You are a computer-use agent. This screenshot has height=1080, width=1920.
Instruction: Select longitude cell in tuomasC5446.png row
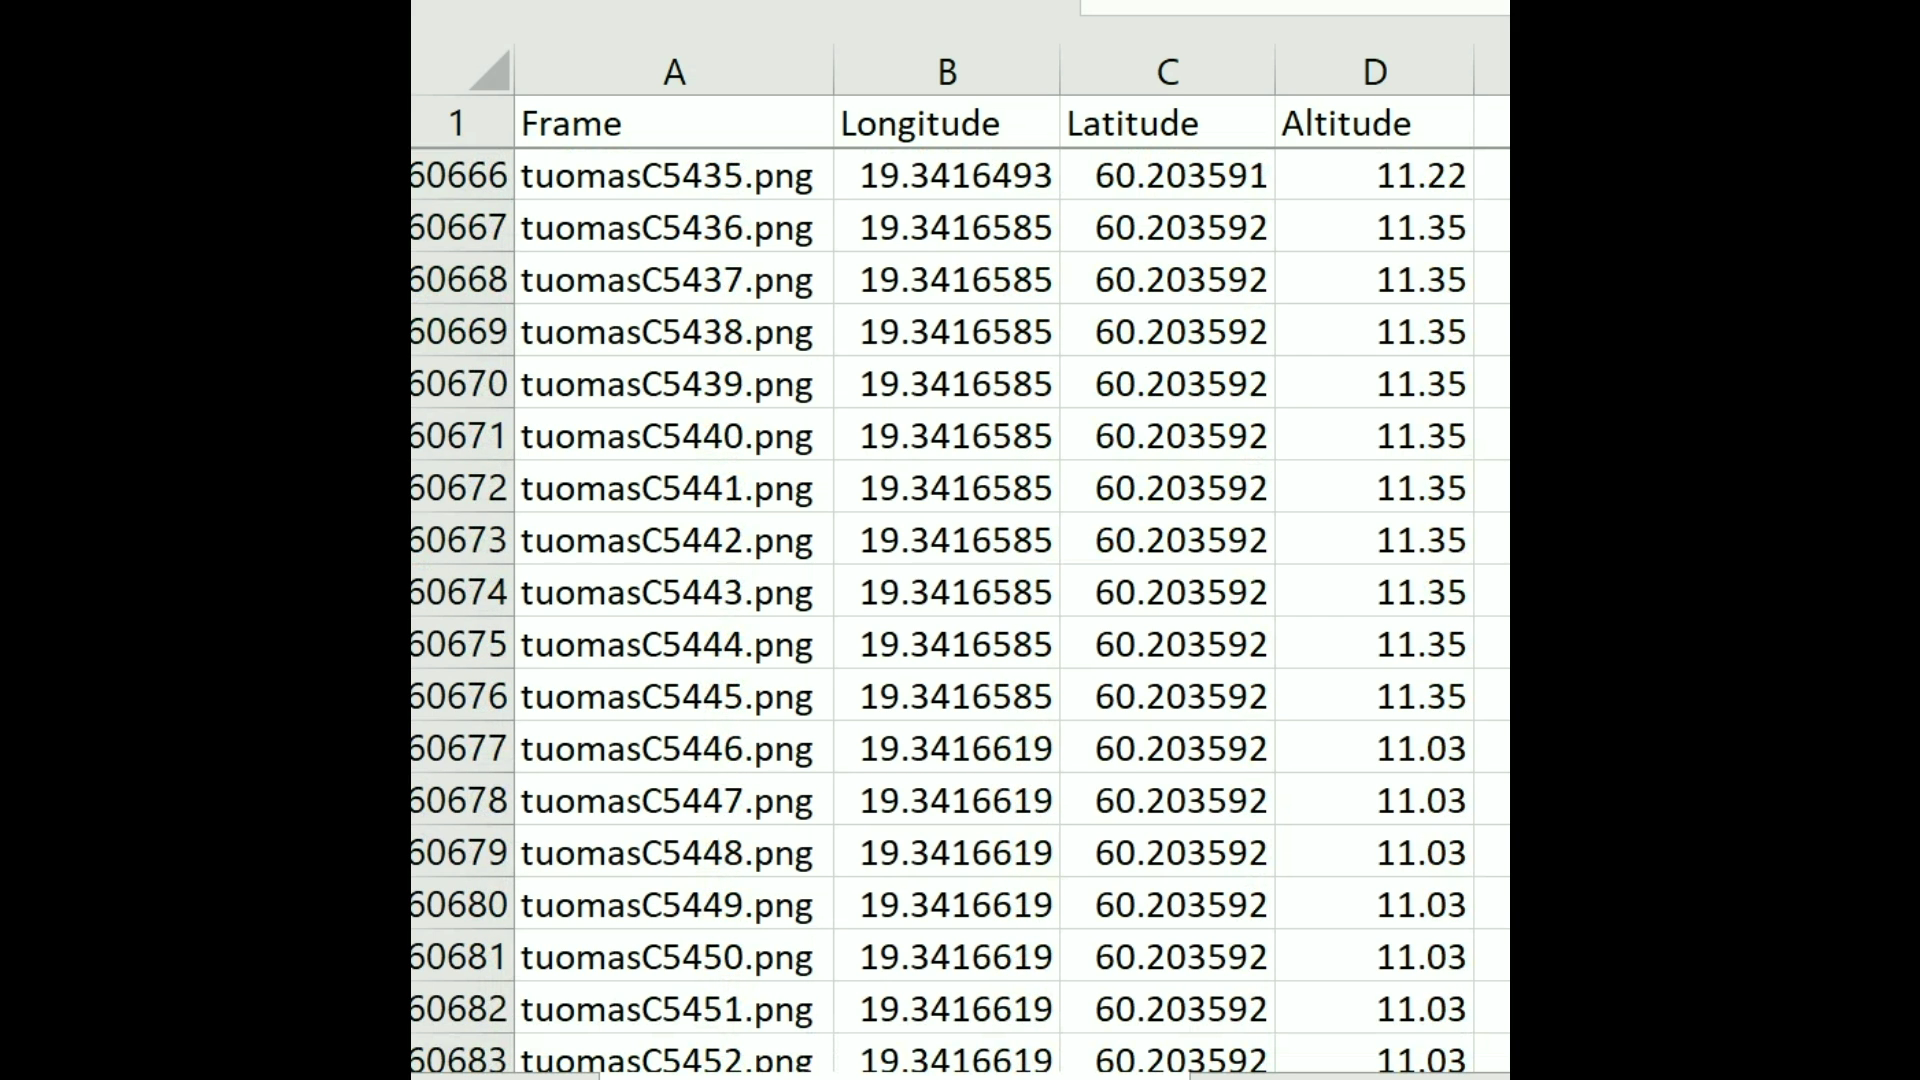(x=947, y=748)
